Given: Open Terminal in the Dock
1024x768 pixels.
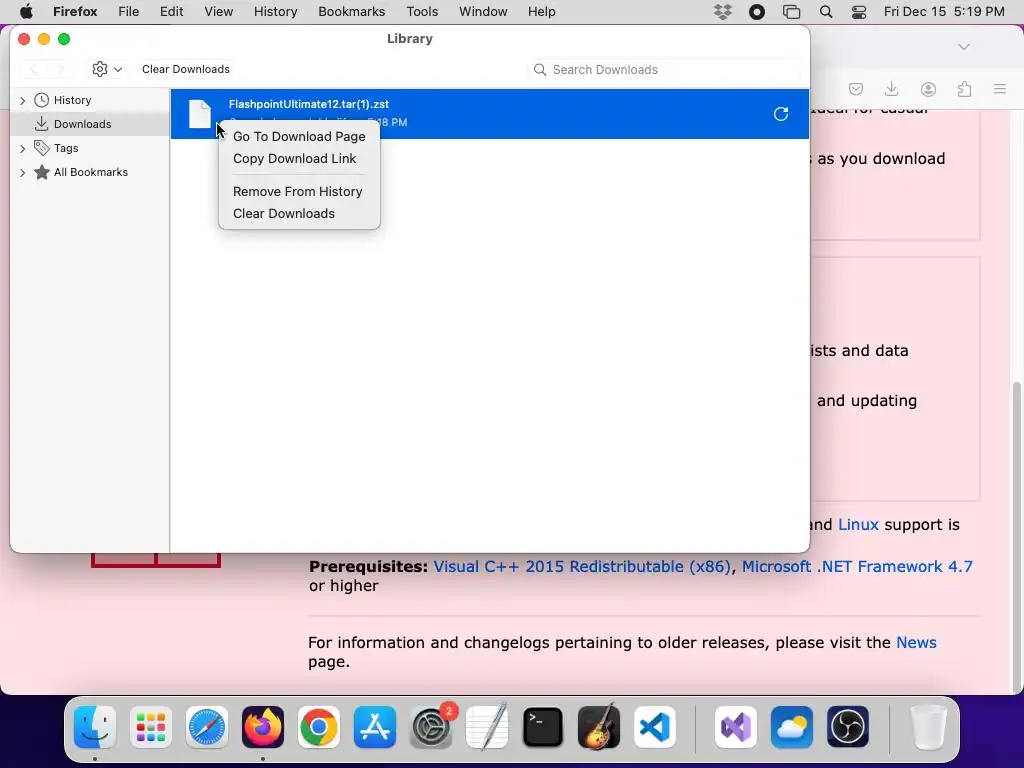Looking at the screenshot, I should 543,727.
